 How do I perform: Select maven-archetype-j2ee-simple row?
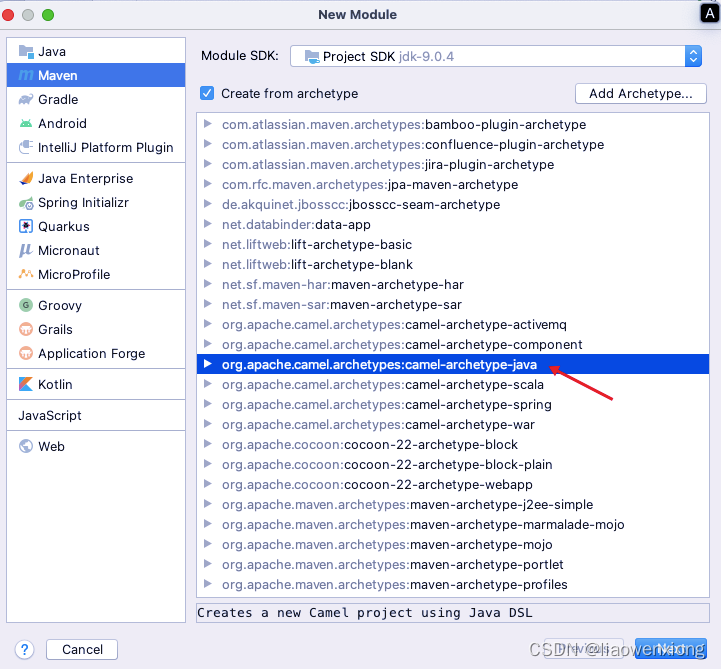point(452,504)
